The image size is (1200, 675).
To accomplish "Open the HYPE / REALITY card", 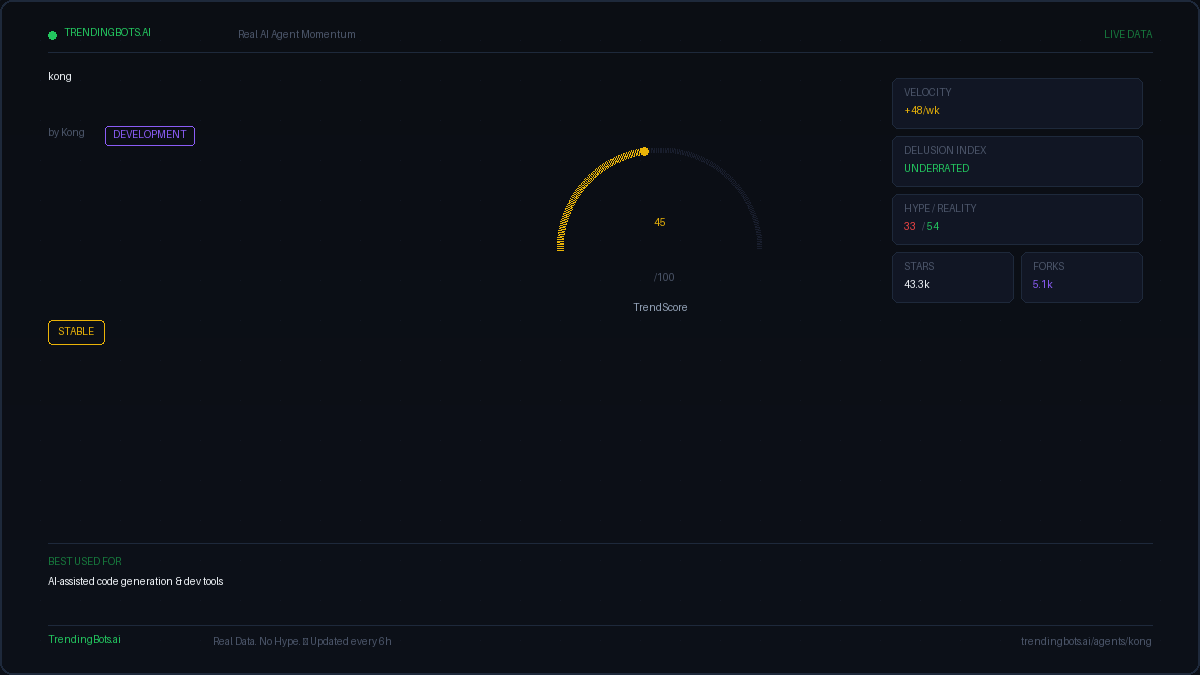I will tap(1017, 219).
